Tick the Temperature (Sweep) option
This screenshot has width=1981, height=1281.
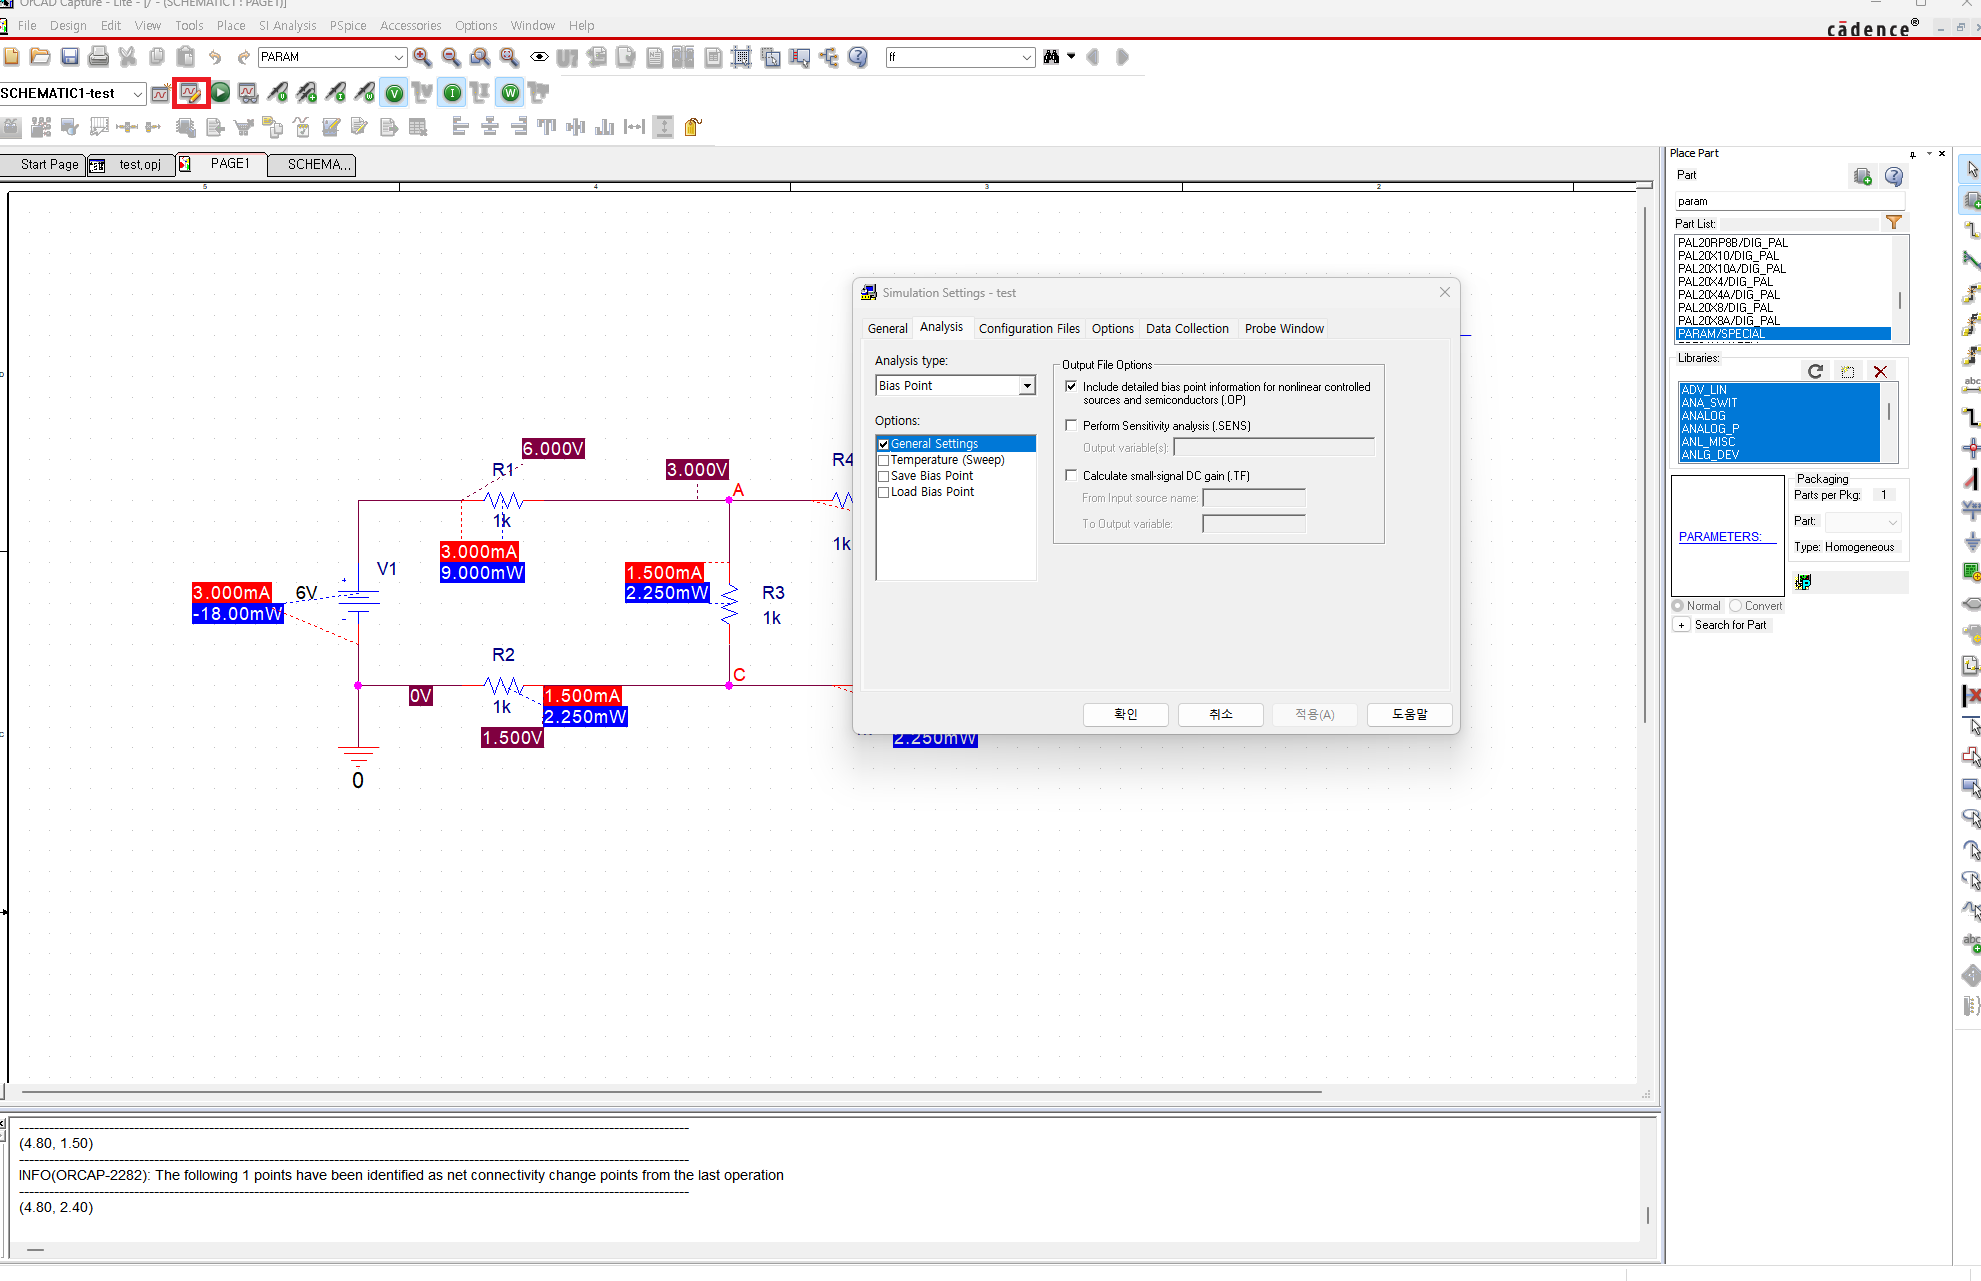click(884, 460)
